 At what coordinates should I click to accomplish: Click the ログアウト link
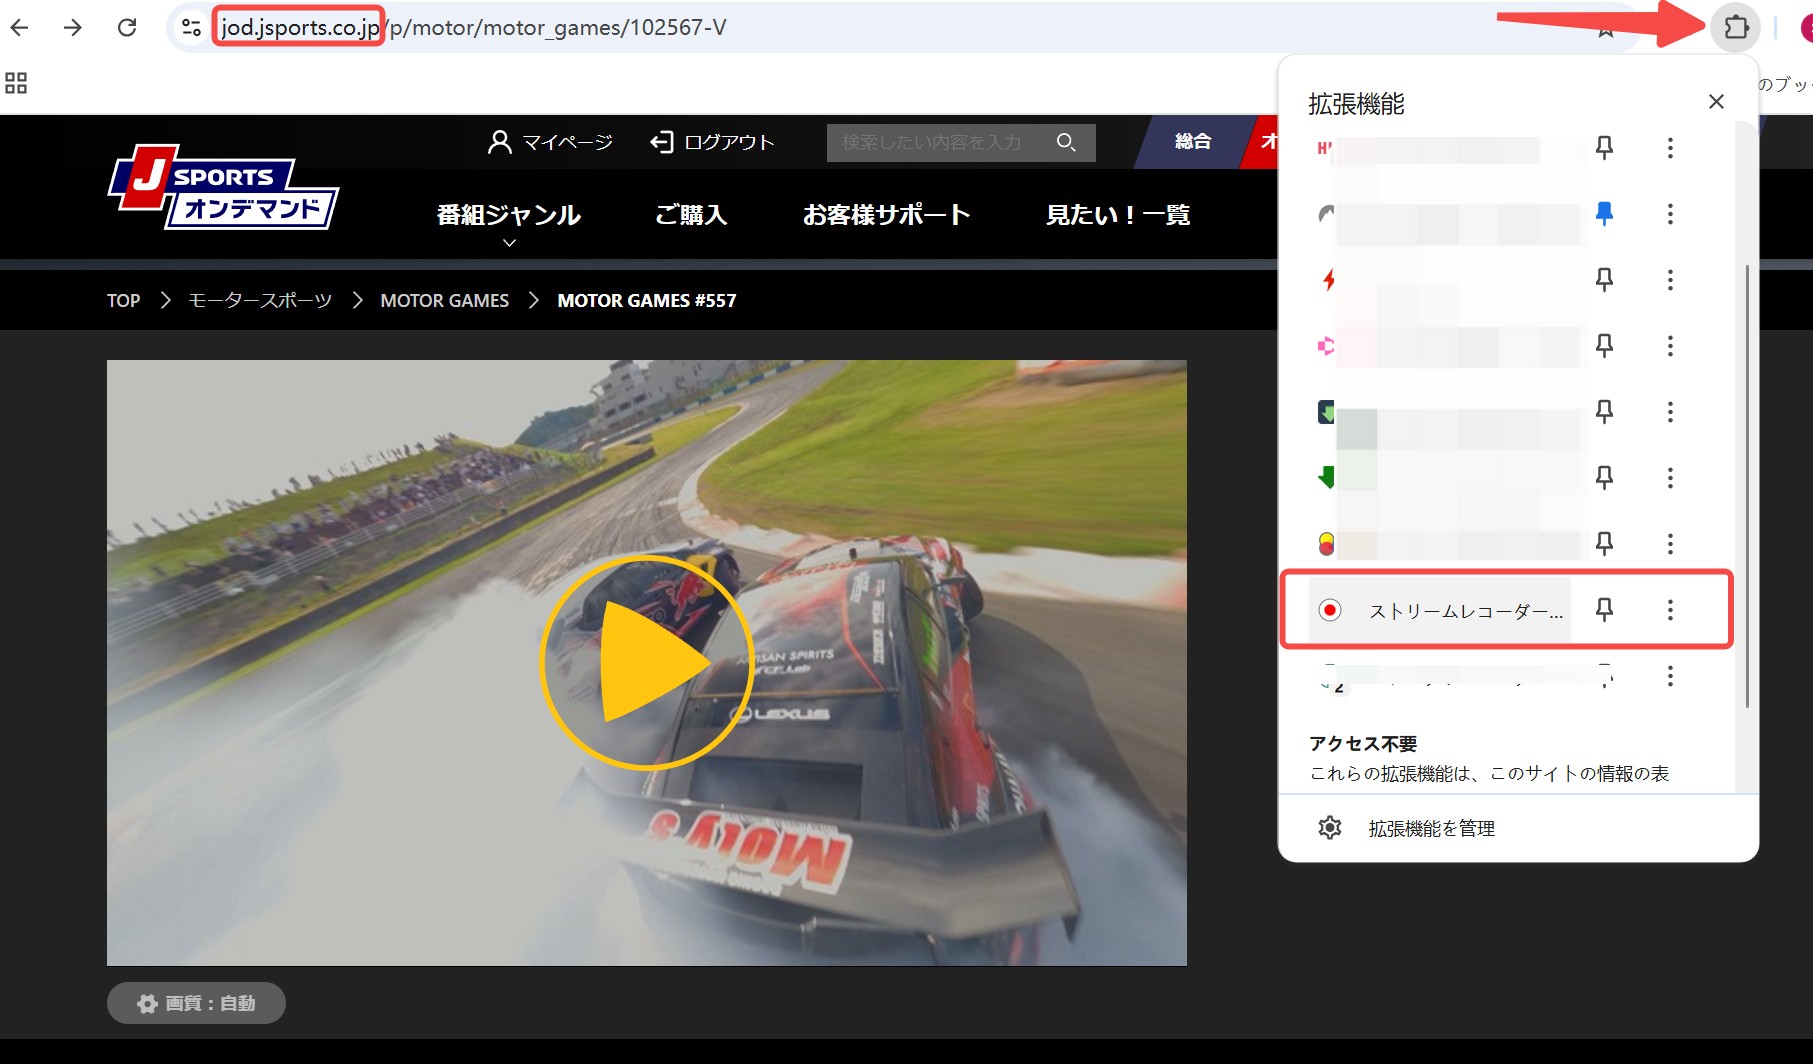[x=712, y=142]
